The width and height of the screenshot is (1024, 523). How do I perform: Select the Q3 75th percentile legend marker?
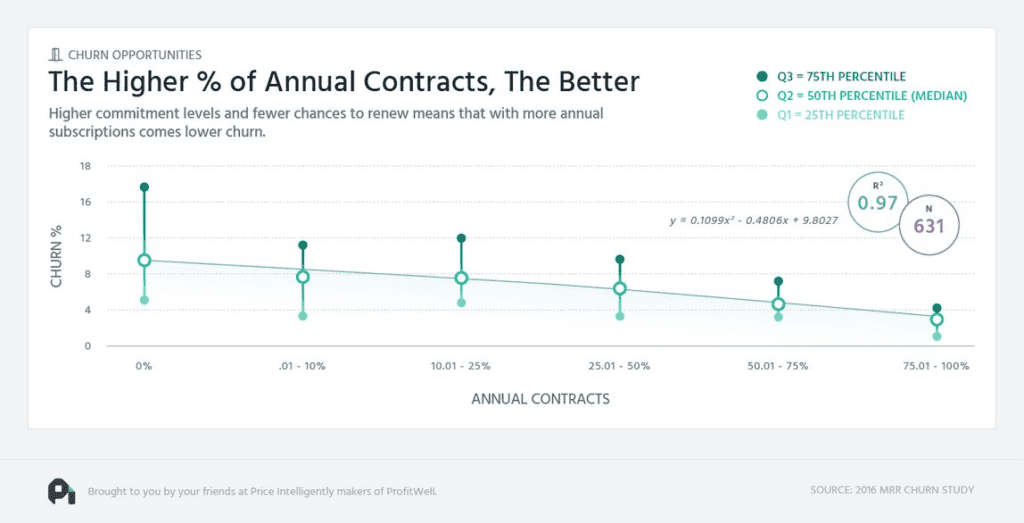pos(761,76)
